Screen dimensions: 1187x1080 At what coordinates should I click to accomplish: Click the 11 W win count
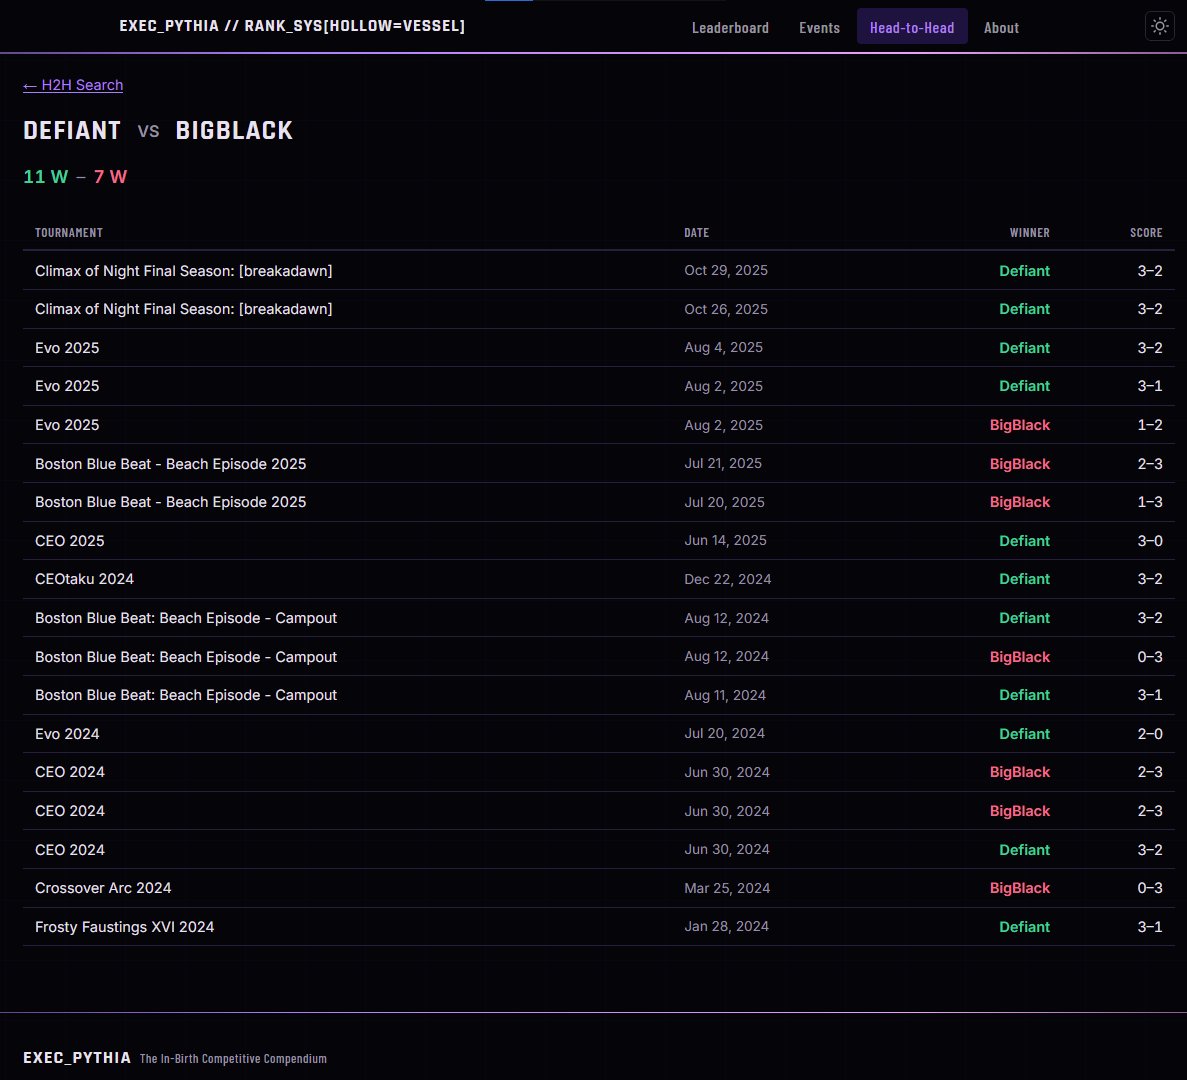[x=45, y=176]
